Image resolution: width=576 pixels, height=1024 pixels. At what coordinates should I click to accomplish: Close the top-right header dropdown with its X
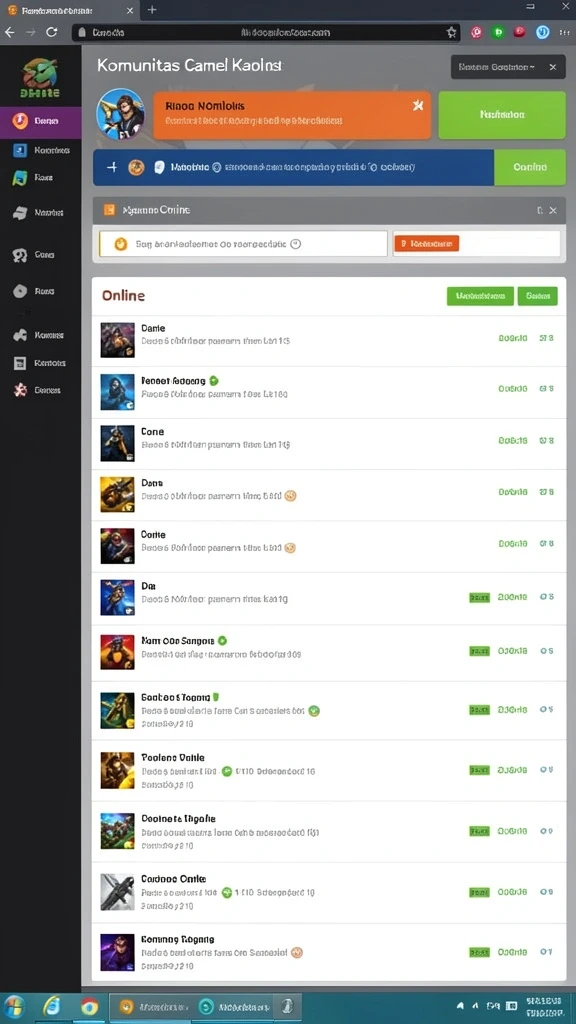[553, 67]
